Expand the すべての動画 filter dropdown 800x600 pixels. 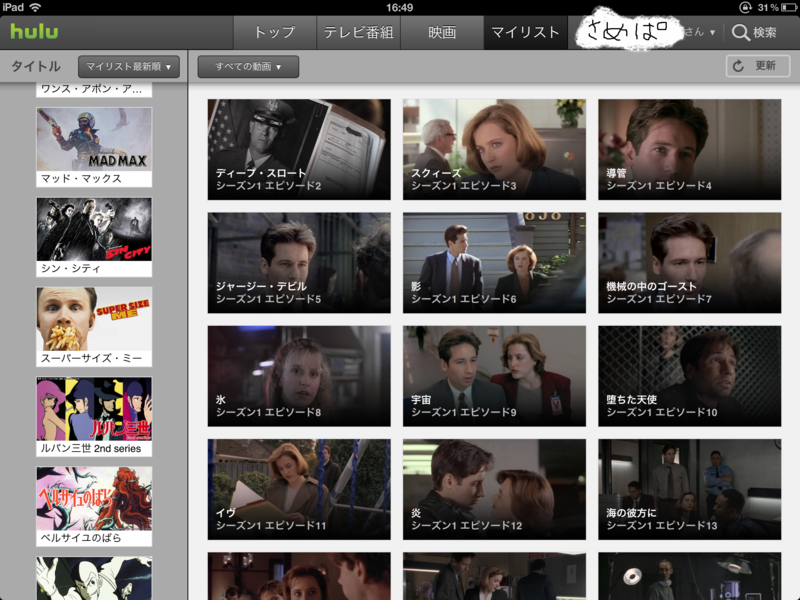click(248, 67)
